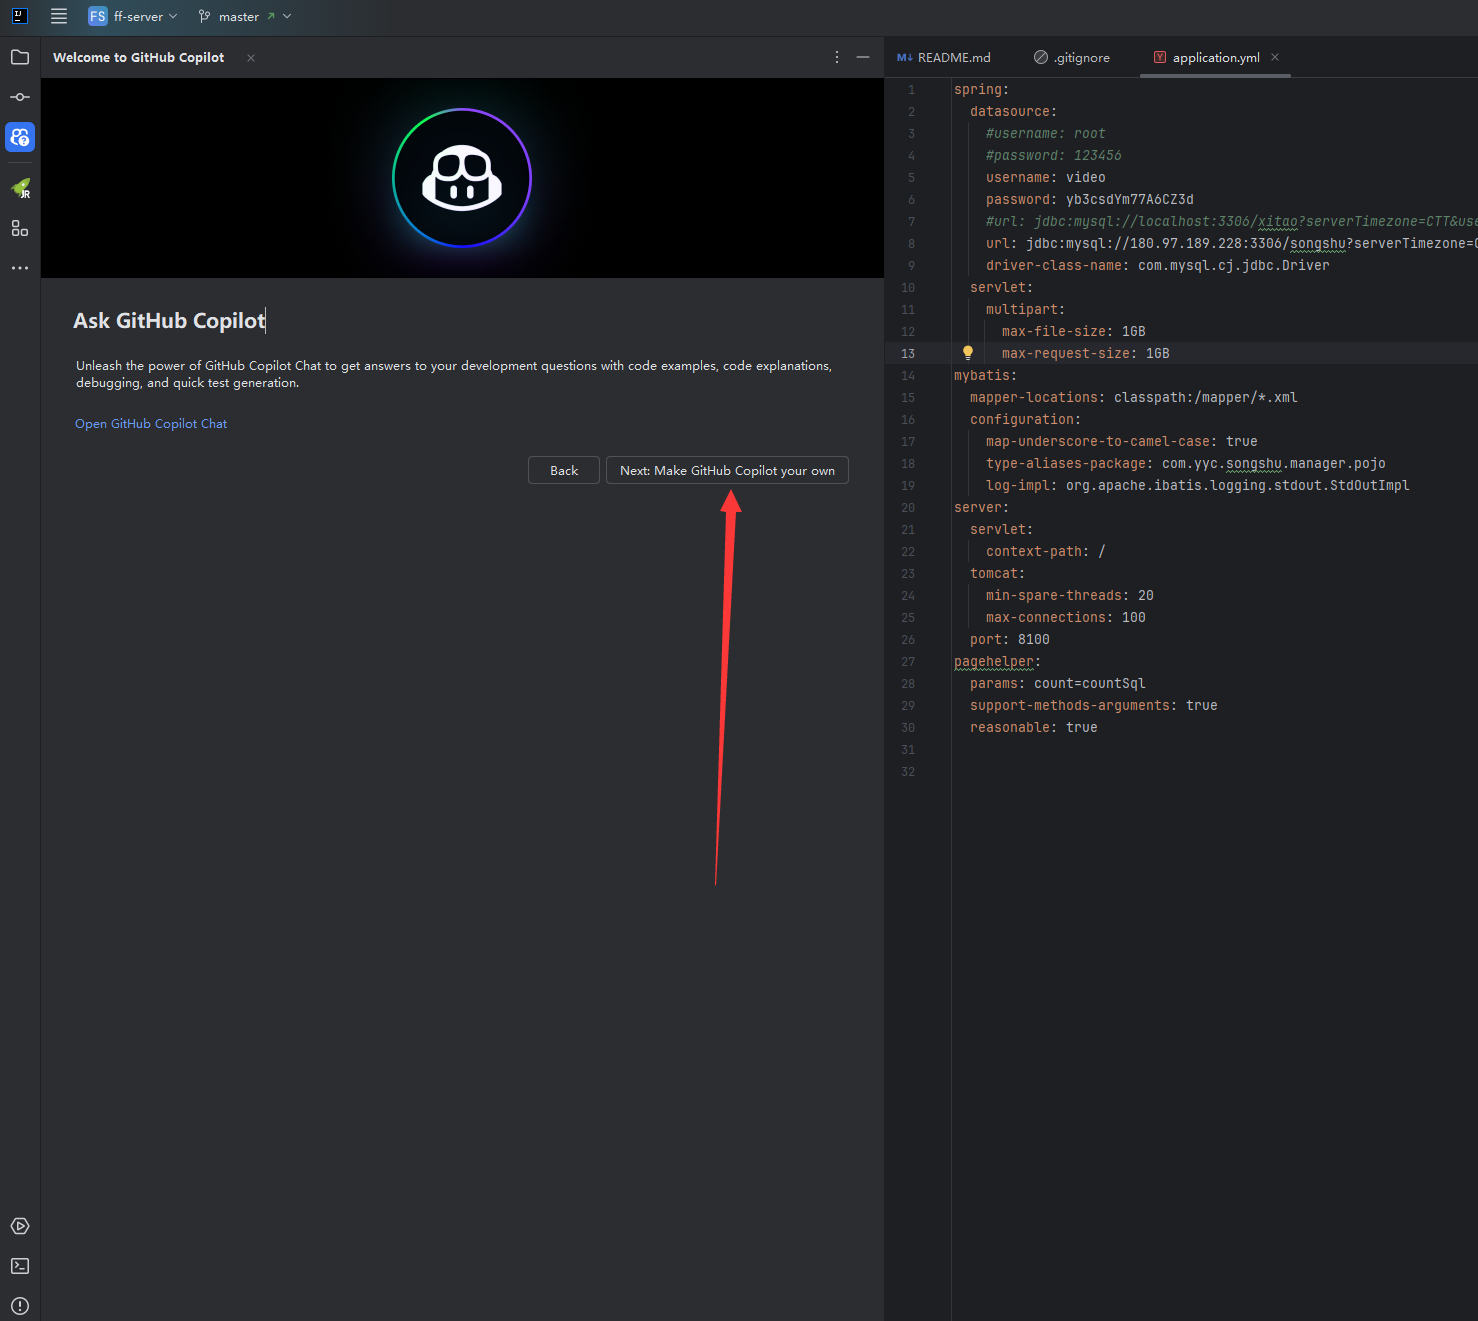
Task: Open the Services tool window
Action: (x=20, y=1226)
